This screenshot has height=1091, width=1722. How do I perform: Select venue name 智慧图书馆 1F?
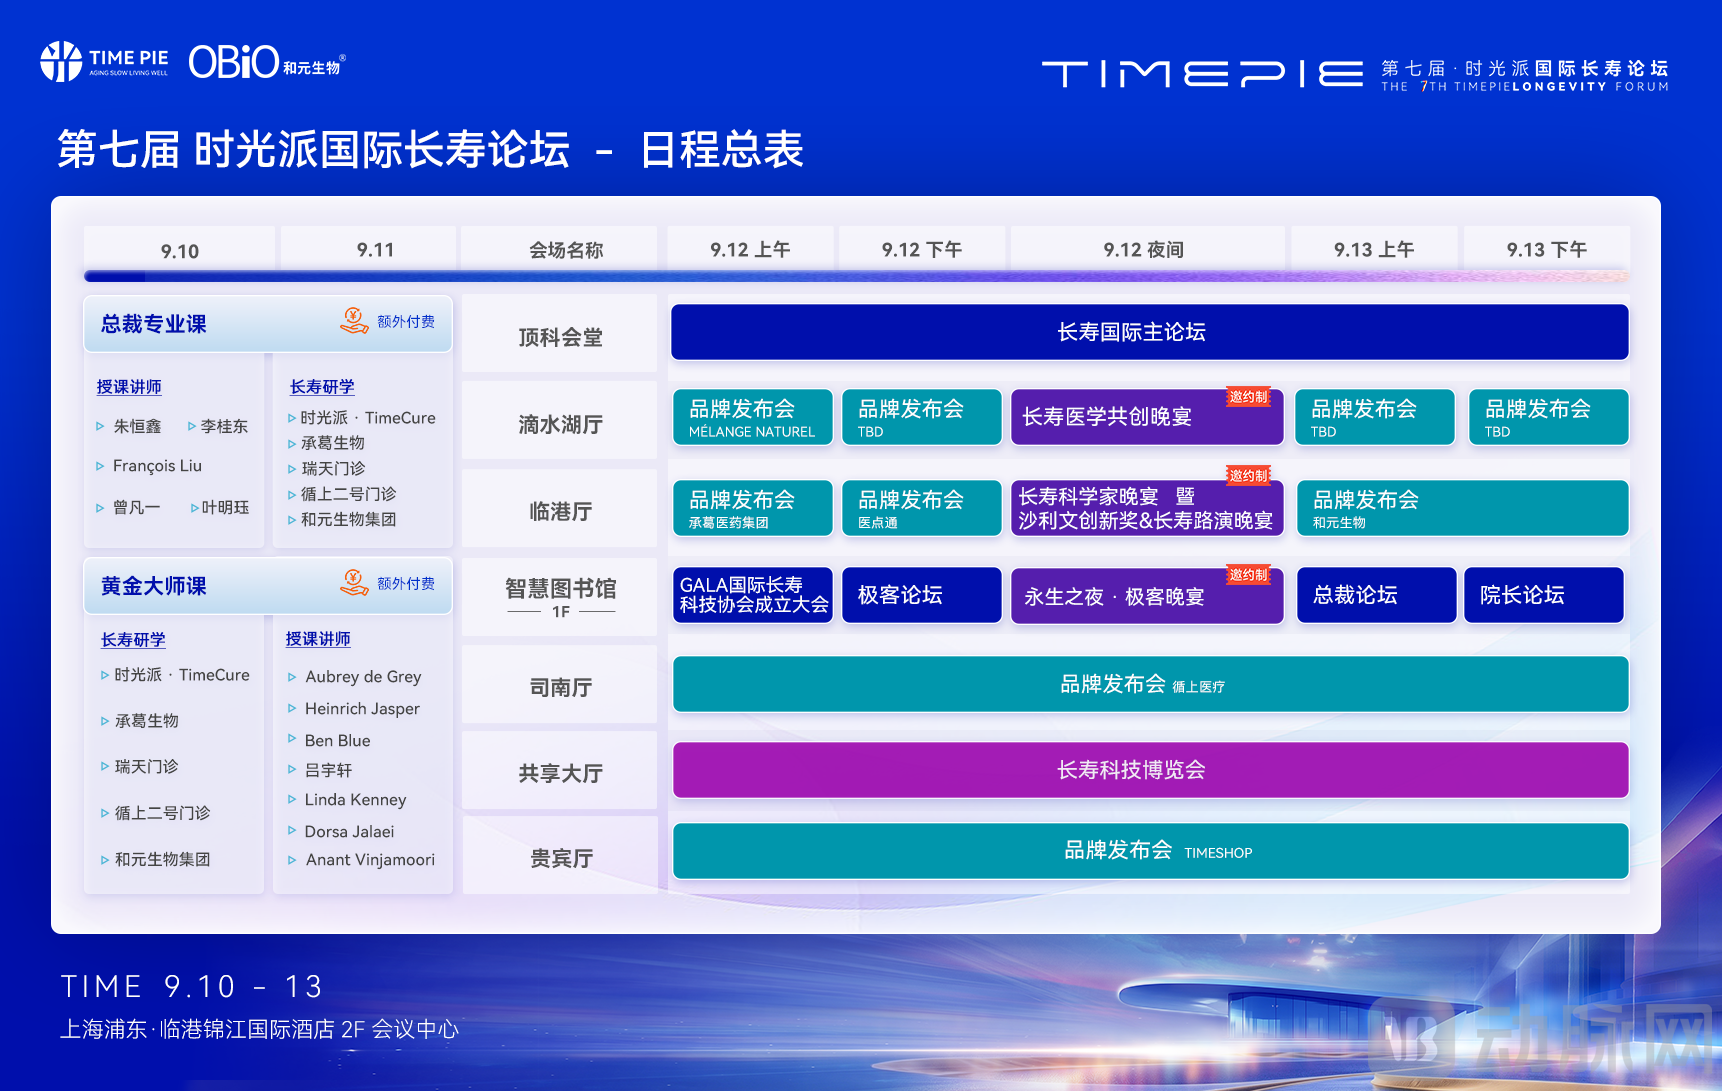click(x=561, y=597)
